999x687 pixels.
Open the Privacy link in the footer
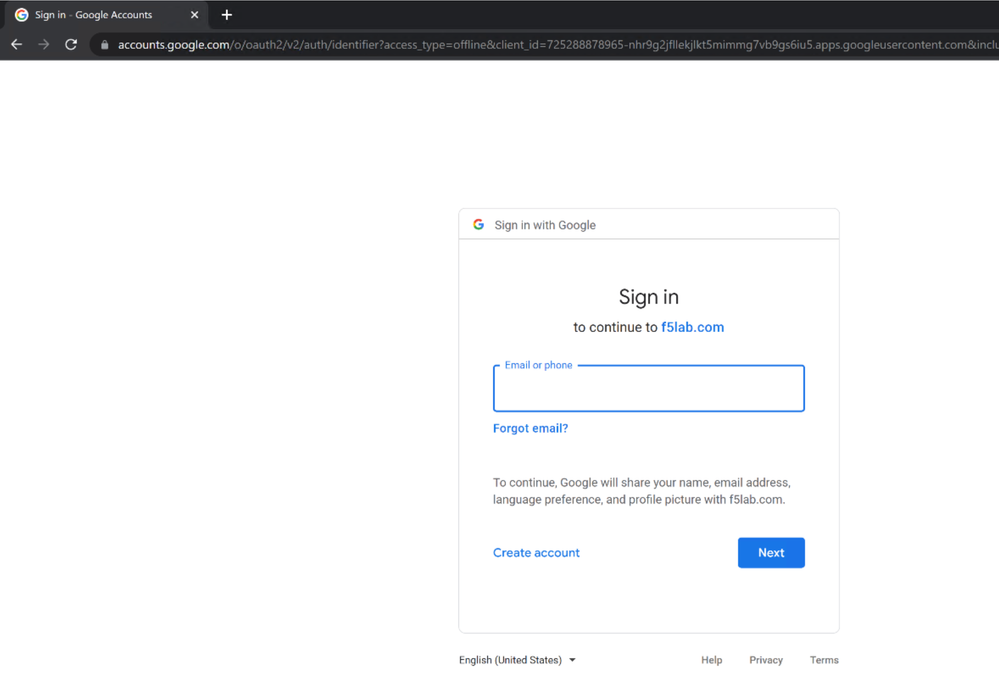coord(766,660)
